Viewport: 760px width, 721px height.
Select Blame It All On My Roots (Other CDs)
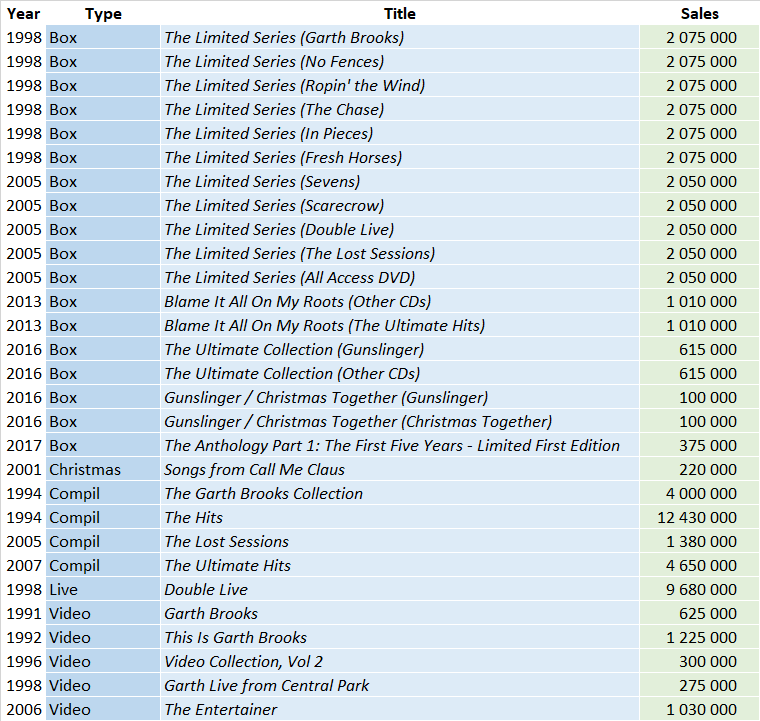[298, 302]
